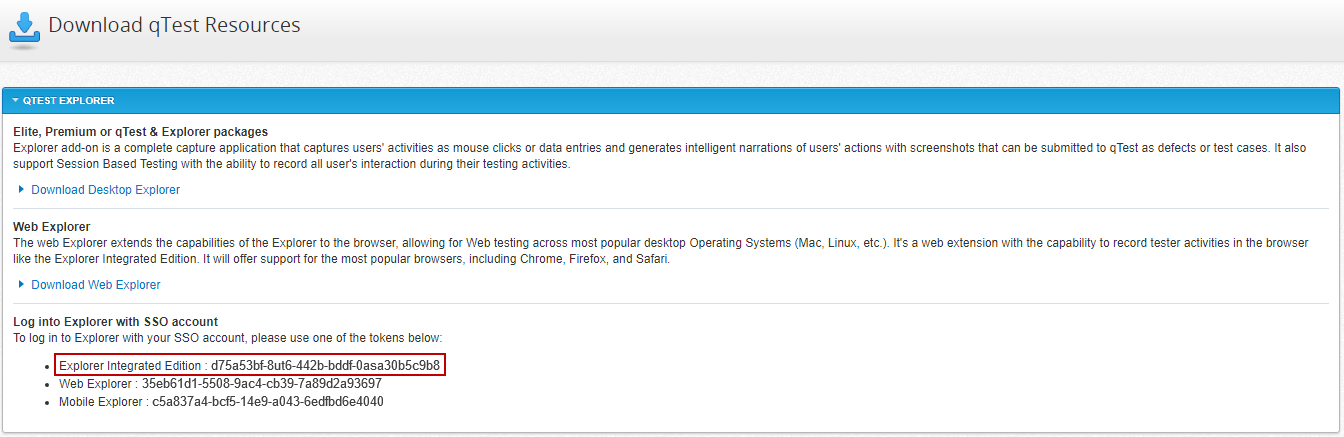Viewport: 1344px width, 437px height.
Task: Click the download icon beside the page title
Action: tap(24, 28)
